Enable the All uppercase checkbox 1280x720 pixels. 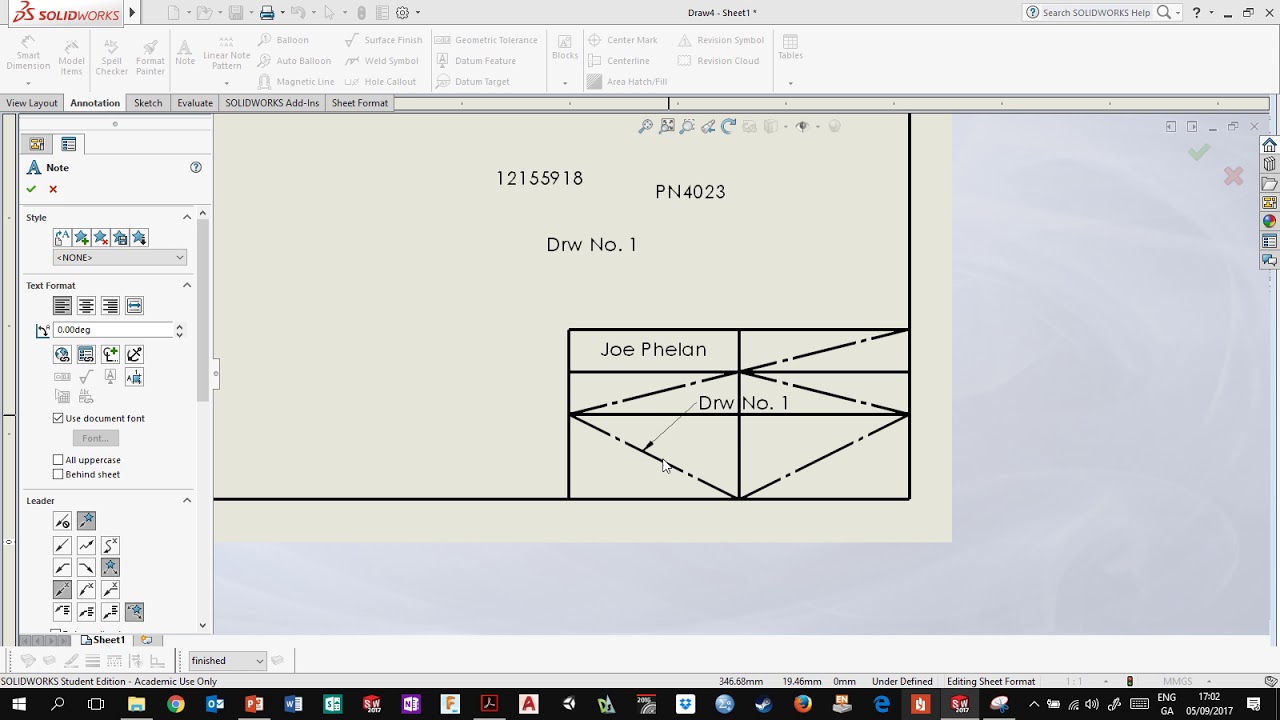pos(58,460)
